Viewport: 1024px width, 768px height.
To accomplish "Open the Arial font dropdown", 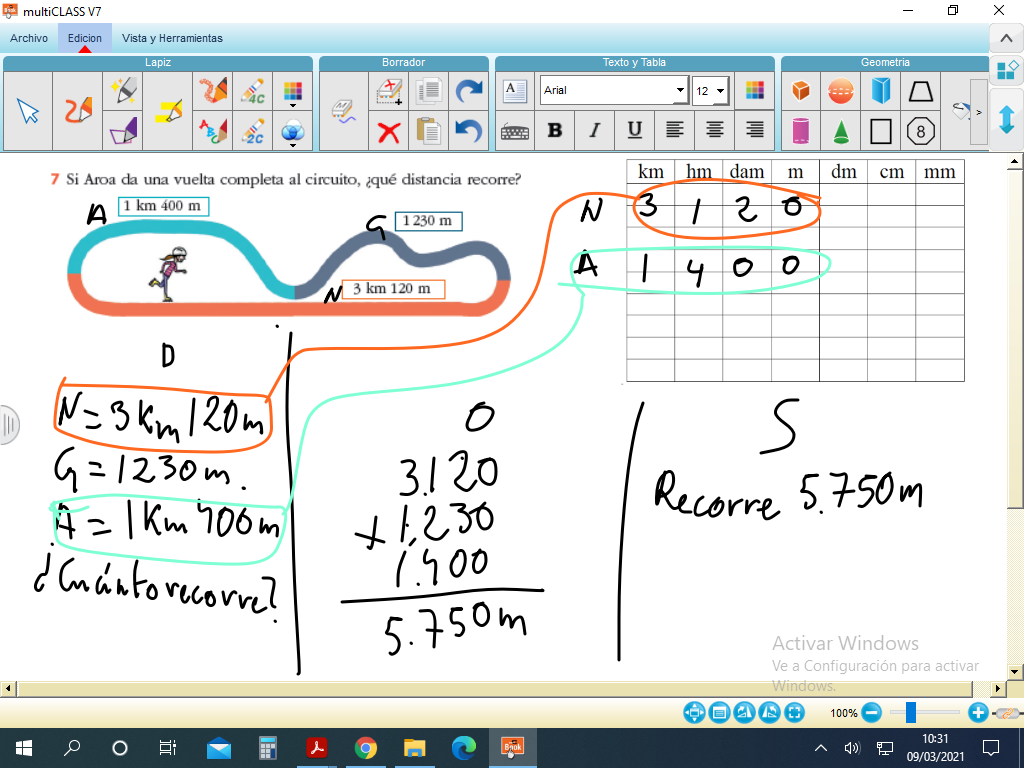I will (680, 90).
